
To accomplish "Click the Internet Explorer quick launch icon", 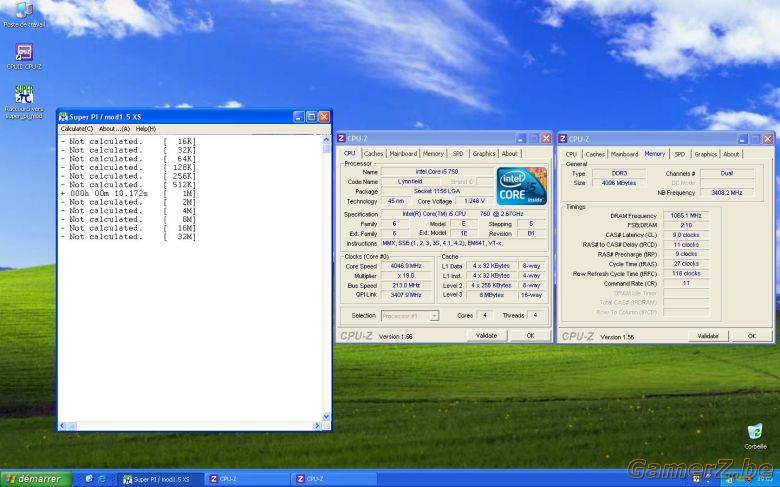I will [x=102, y=479].
